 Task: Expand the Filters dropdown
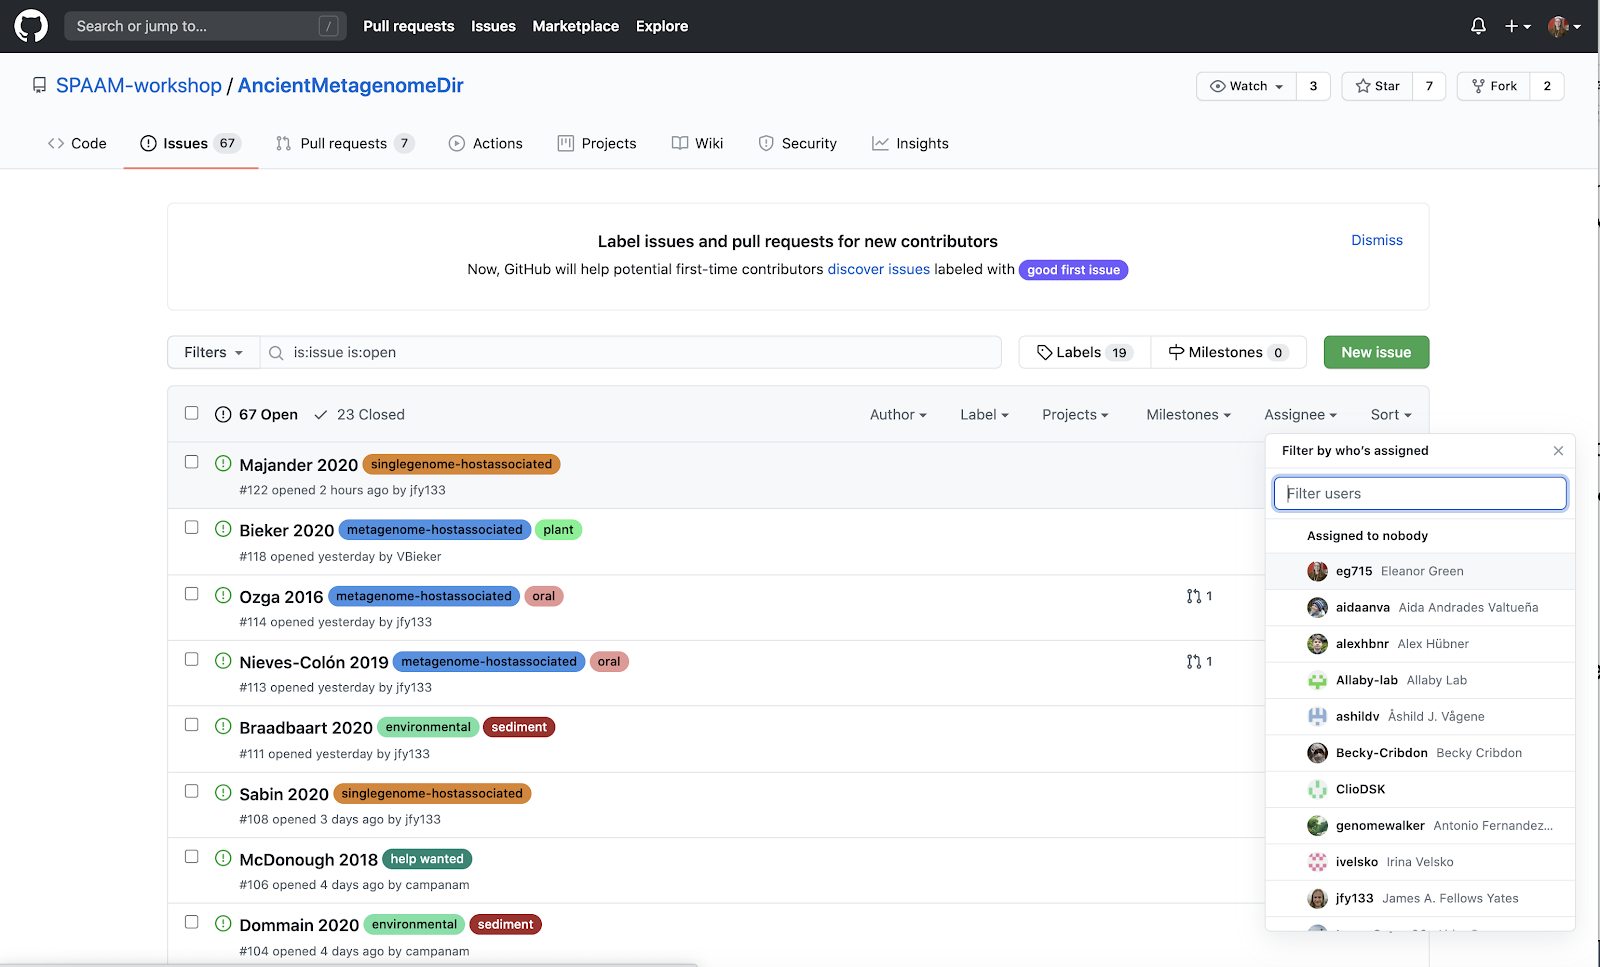[213, 352]
